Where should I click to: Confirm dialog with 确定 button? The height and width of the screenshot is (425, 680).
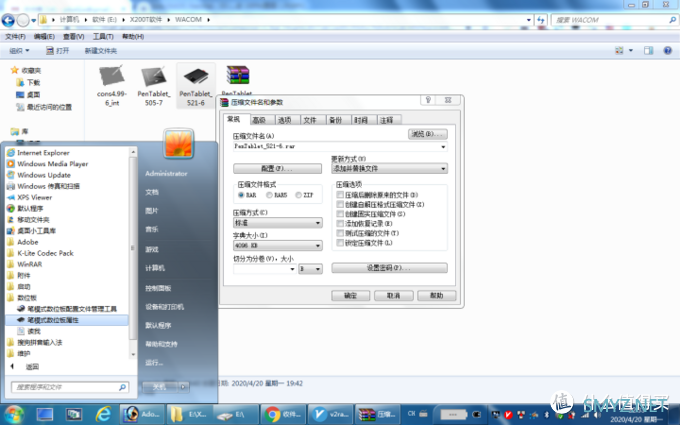(x=350, y=296)
